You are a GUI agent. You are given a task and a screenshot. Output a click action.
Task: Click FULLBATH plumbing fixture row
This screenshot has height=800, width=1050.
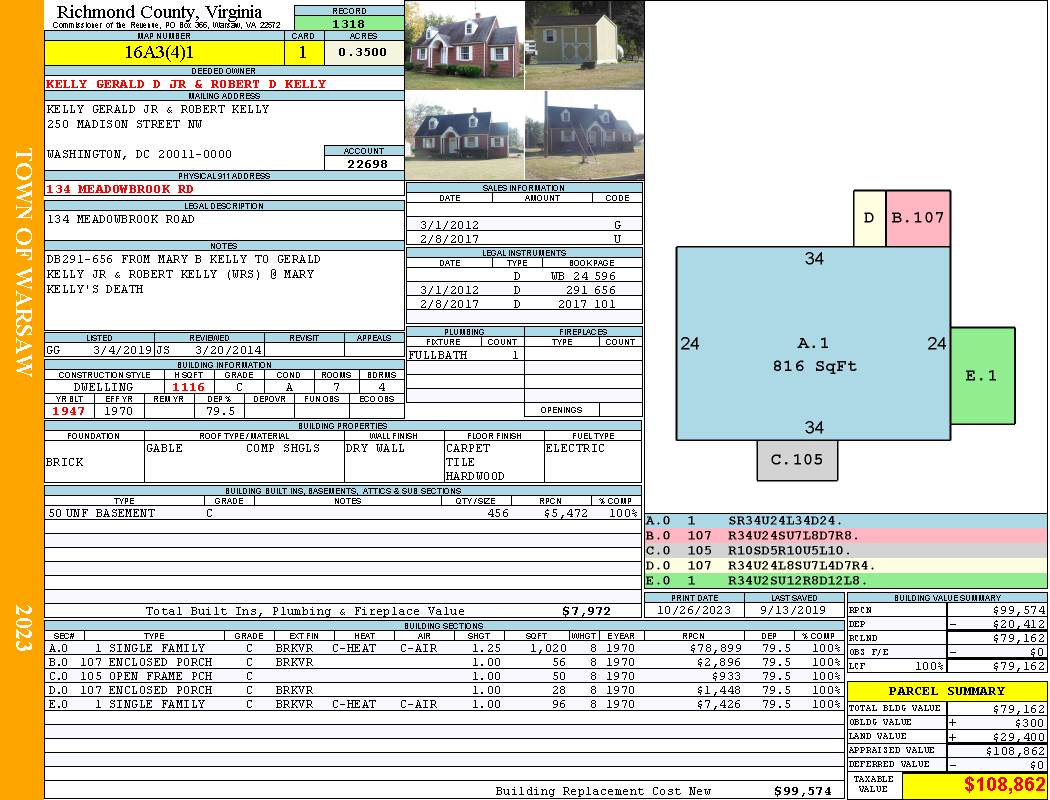click(465, 355)
